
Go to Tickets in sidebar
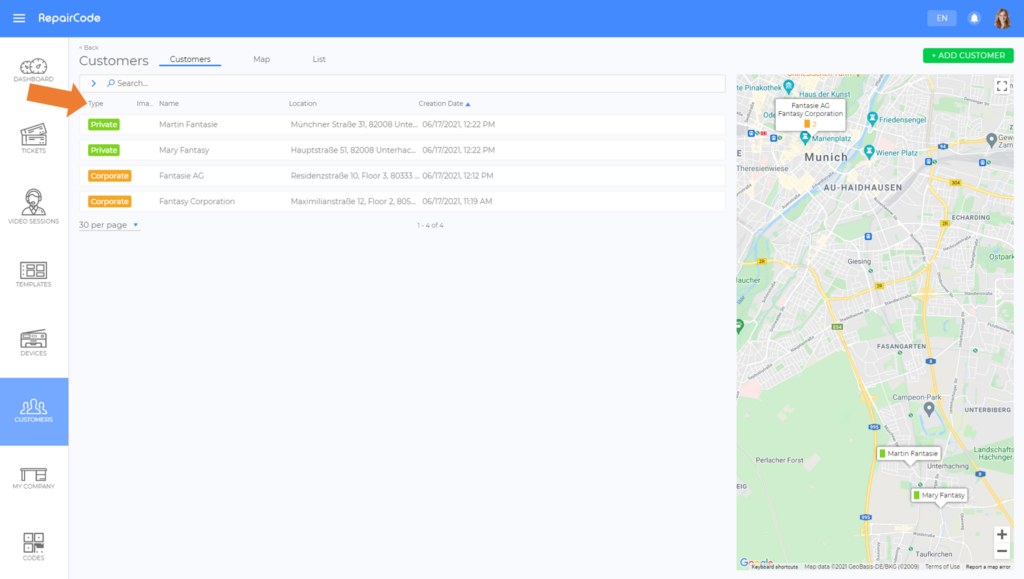click(x=33, y=138)
